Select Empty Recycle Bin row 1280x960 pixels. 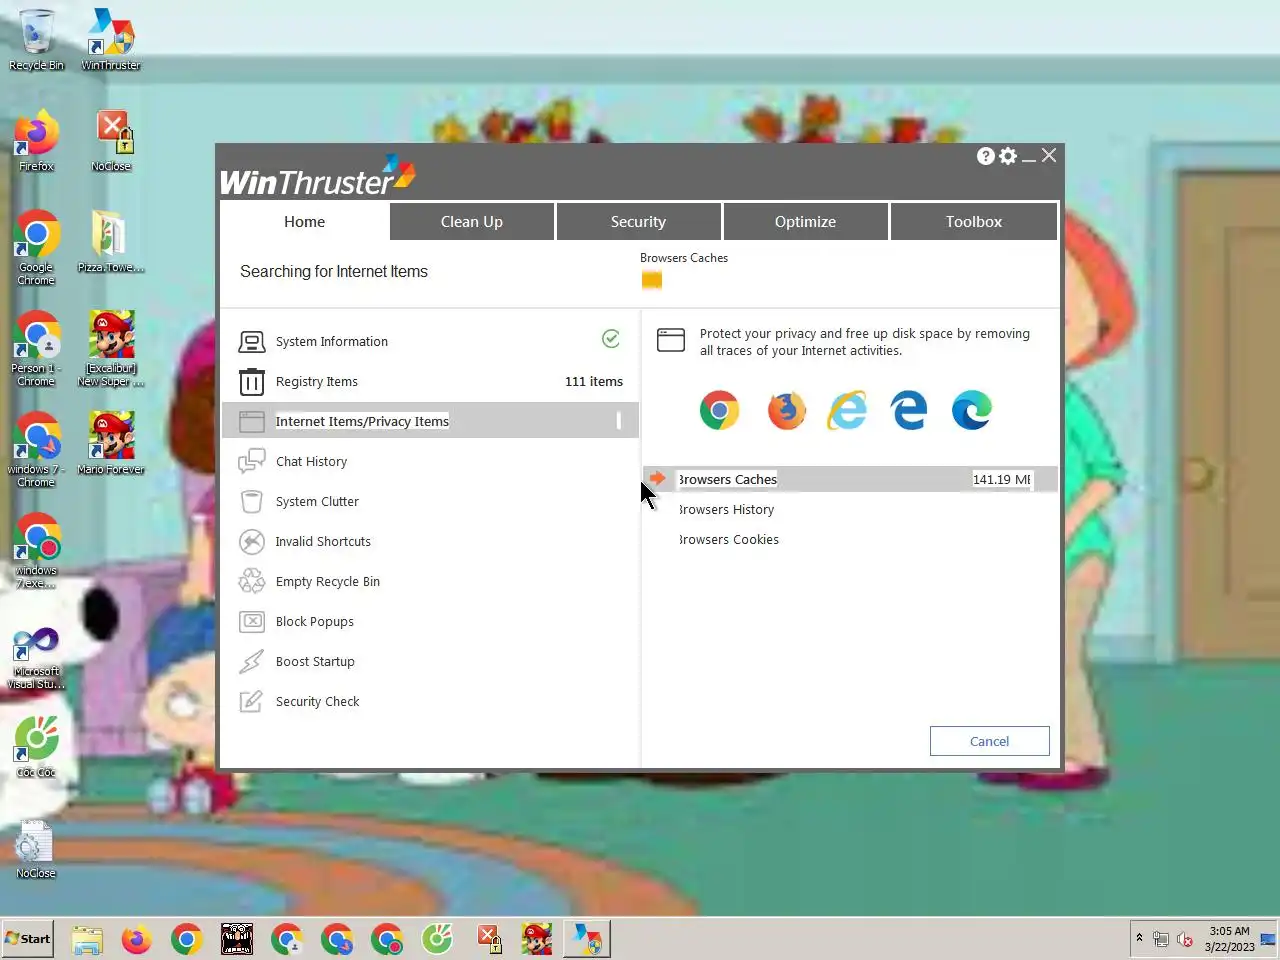click(x=430, y=581)
